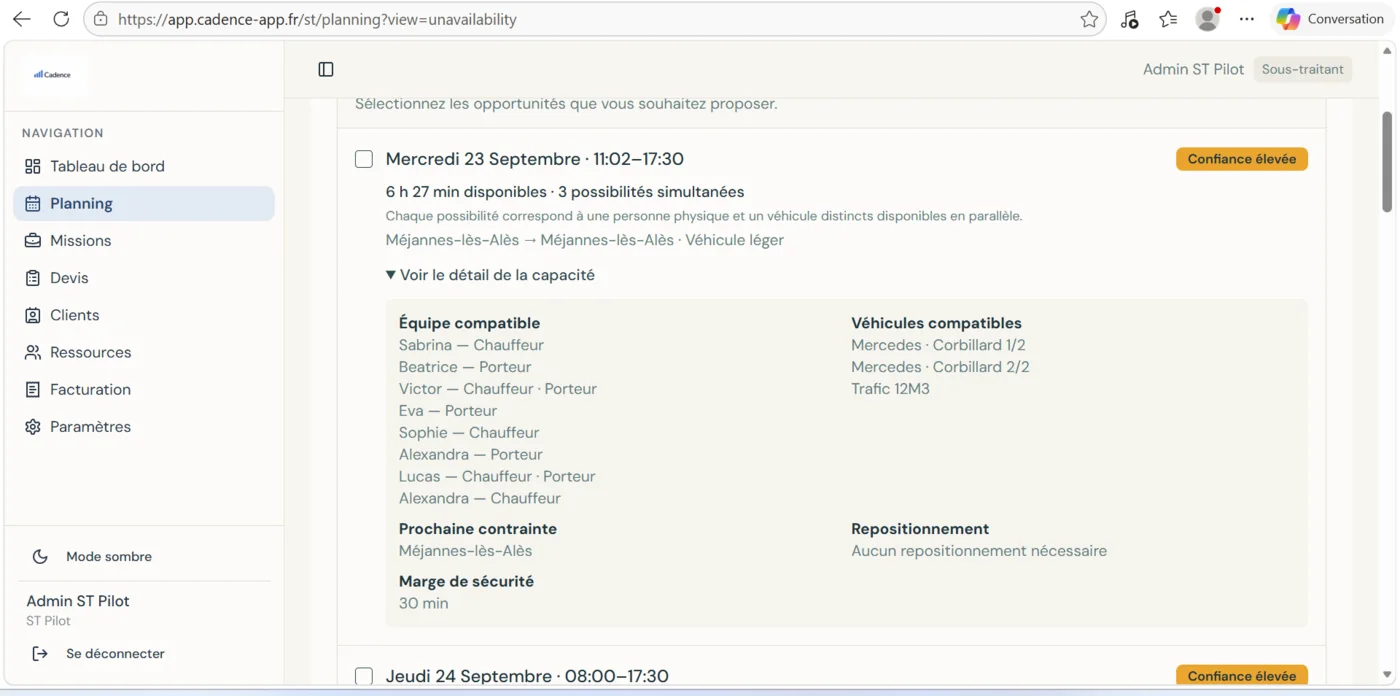1400x696 pixels.
Task: Go to Missions section
Action: [144, 240]
